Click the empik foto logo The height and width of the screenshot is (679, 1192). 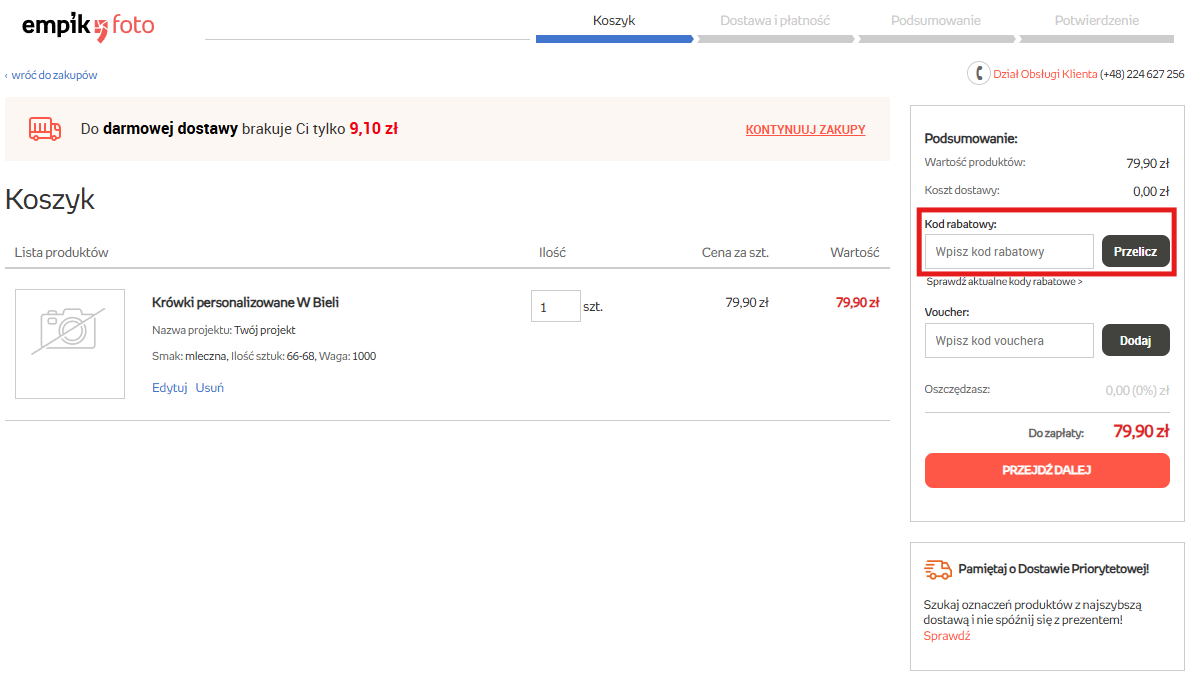click(88, 25)
